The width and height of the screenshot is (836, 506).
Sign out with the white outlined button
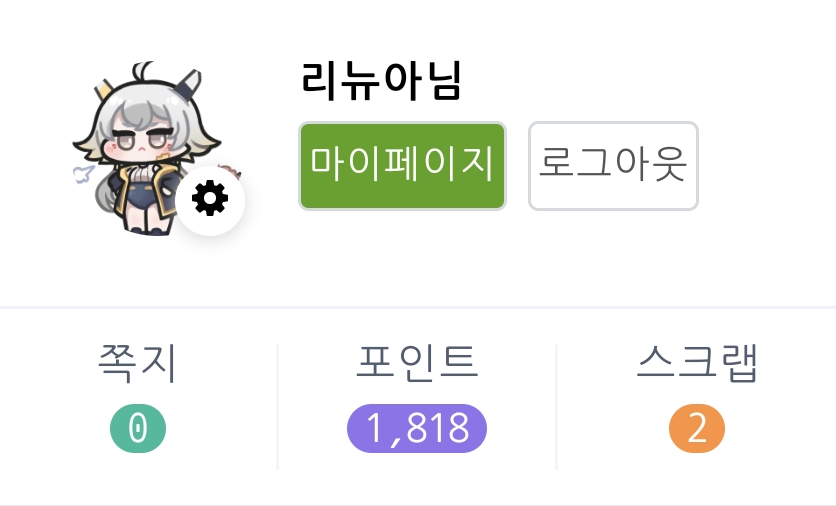tap(613, 166)
